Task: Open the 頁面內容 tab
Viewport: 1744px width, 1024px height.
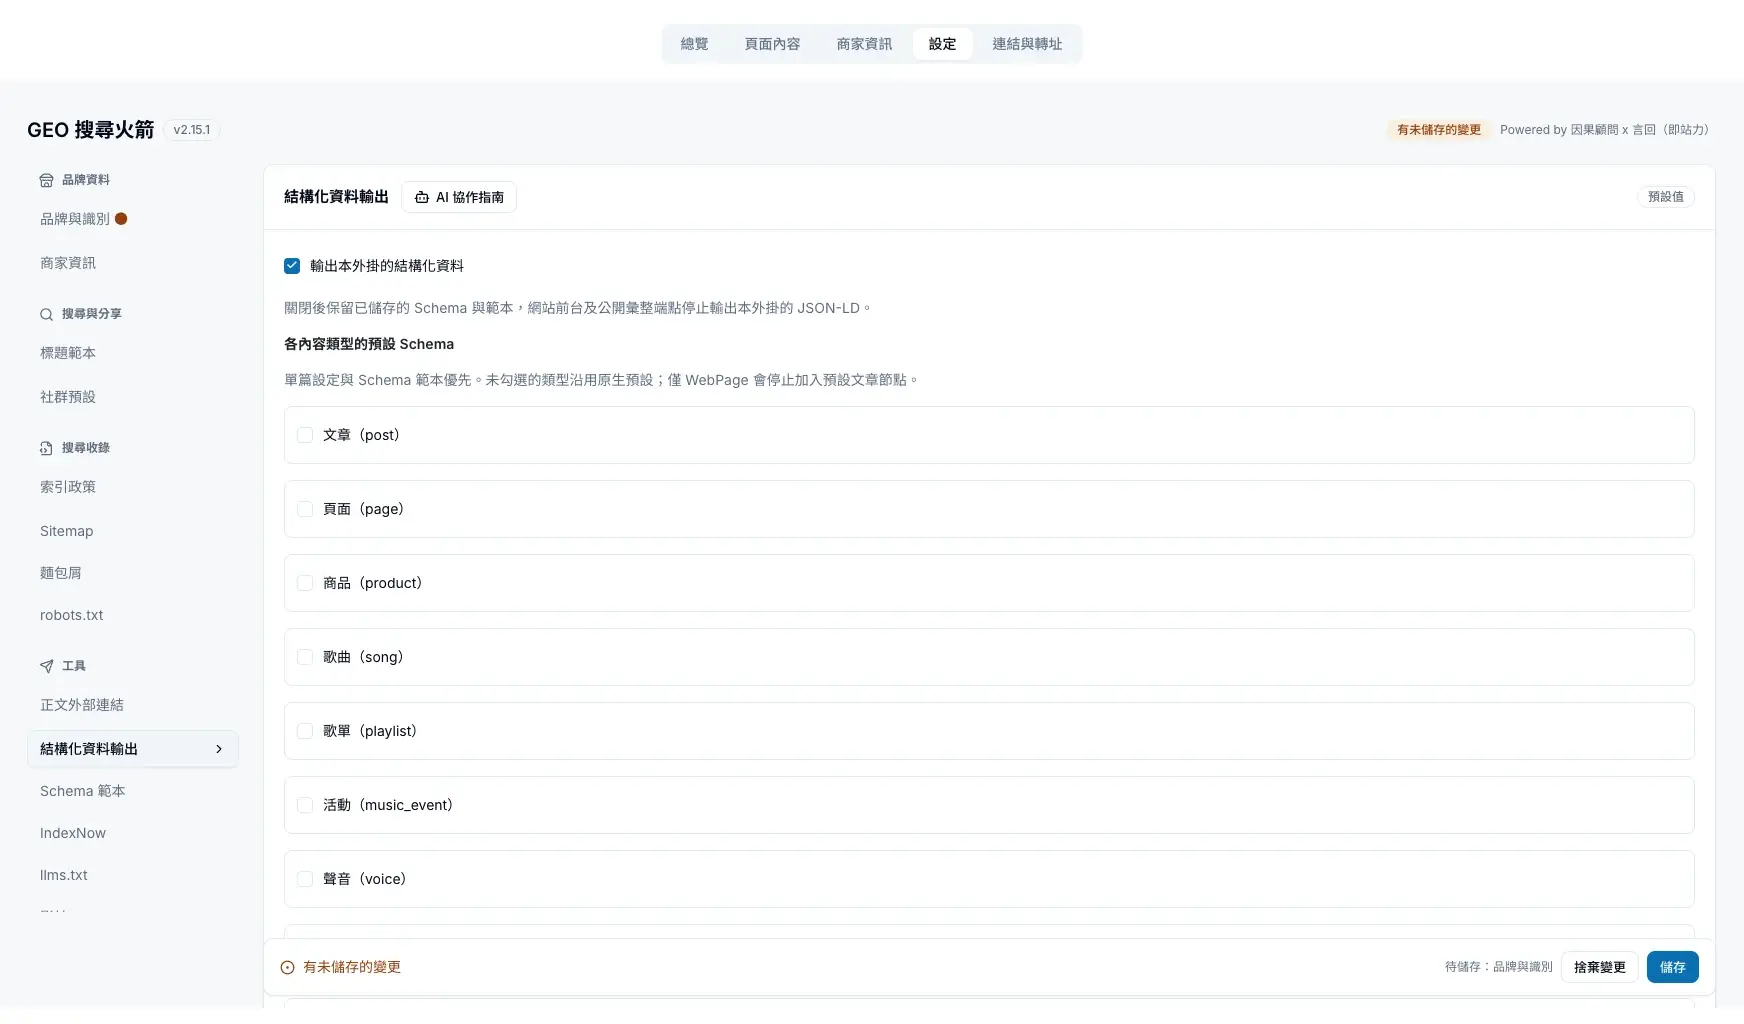Action: pyautogui.click(x=772, y=44)
